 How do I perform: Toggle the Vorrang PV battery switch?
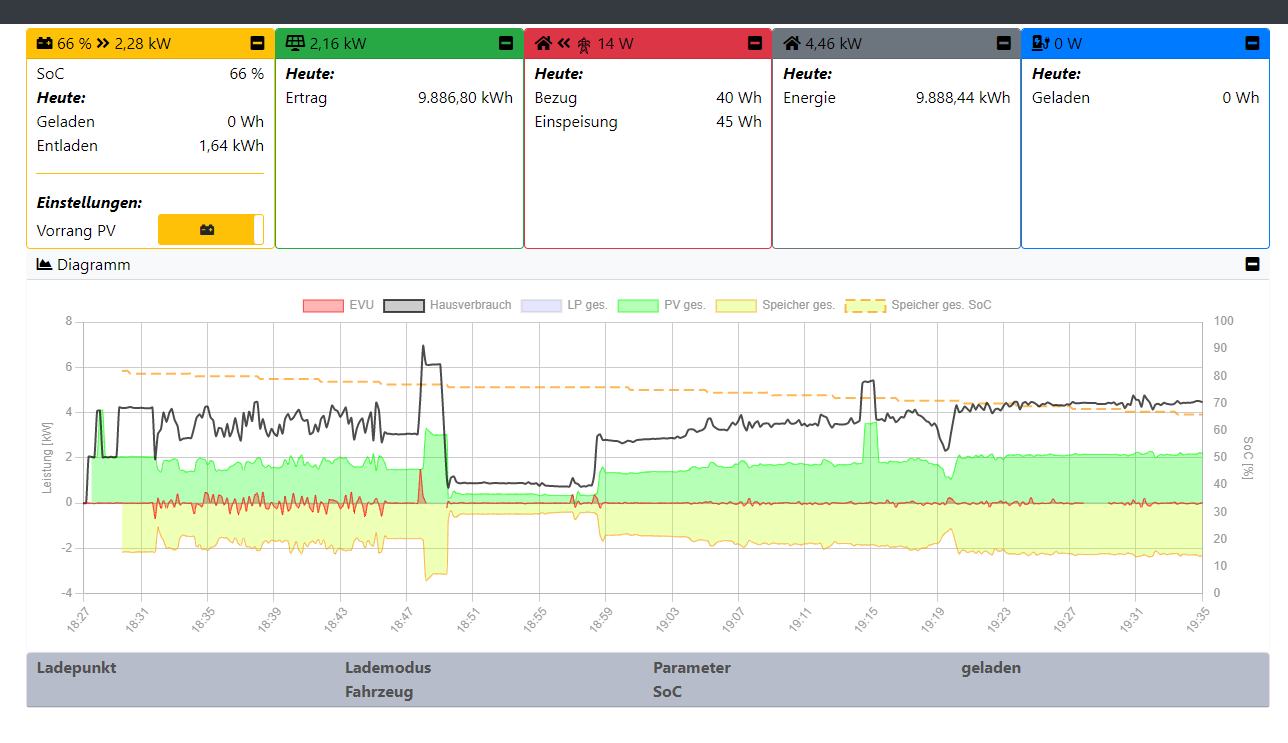[x=210, y=230]
